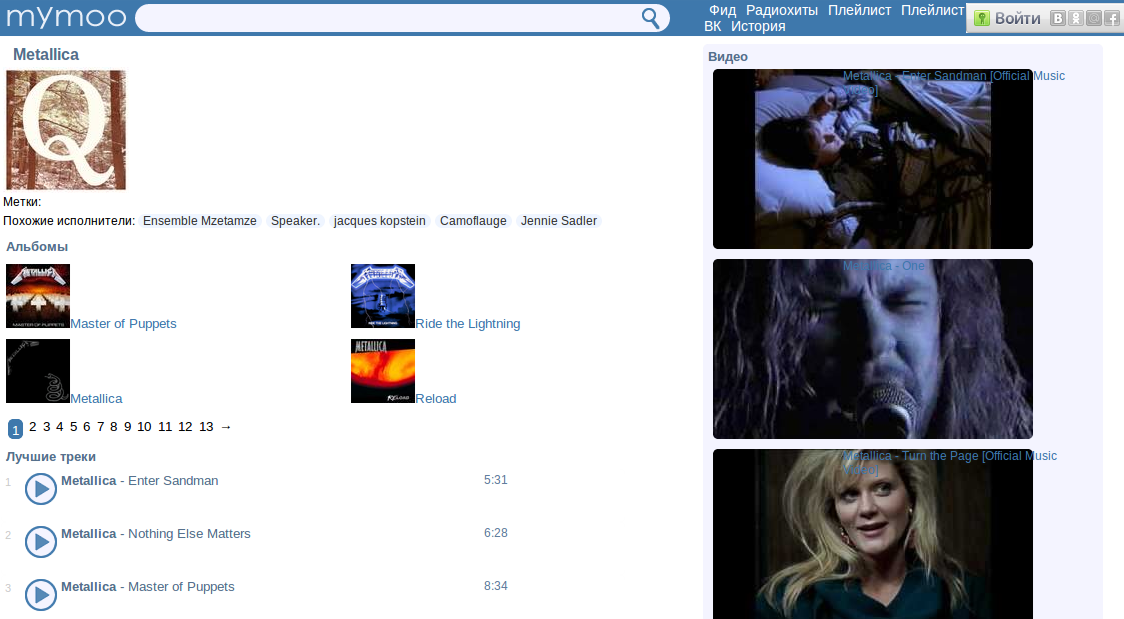The image size is (1124, 619).
Task: Log in with Facebook icon
Action: click(x=1112, y=19)
